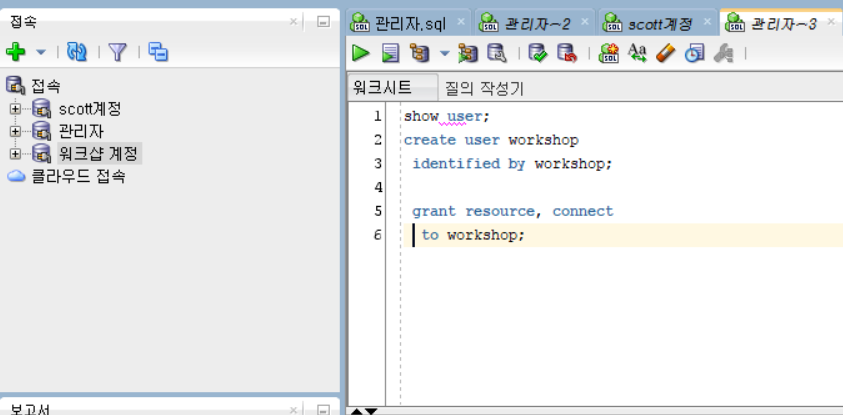This screenshot has width=843, height=415.
Task: Expand the 워크샵 계정 connection node
Action: point(15,154)
